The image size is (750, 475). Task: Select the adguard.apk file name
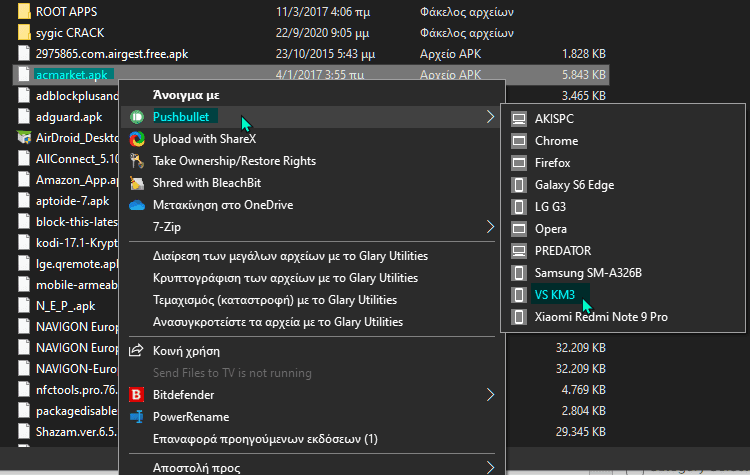point(69,117)
